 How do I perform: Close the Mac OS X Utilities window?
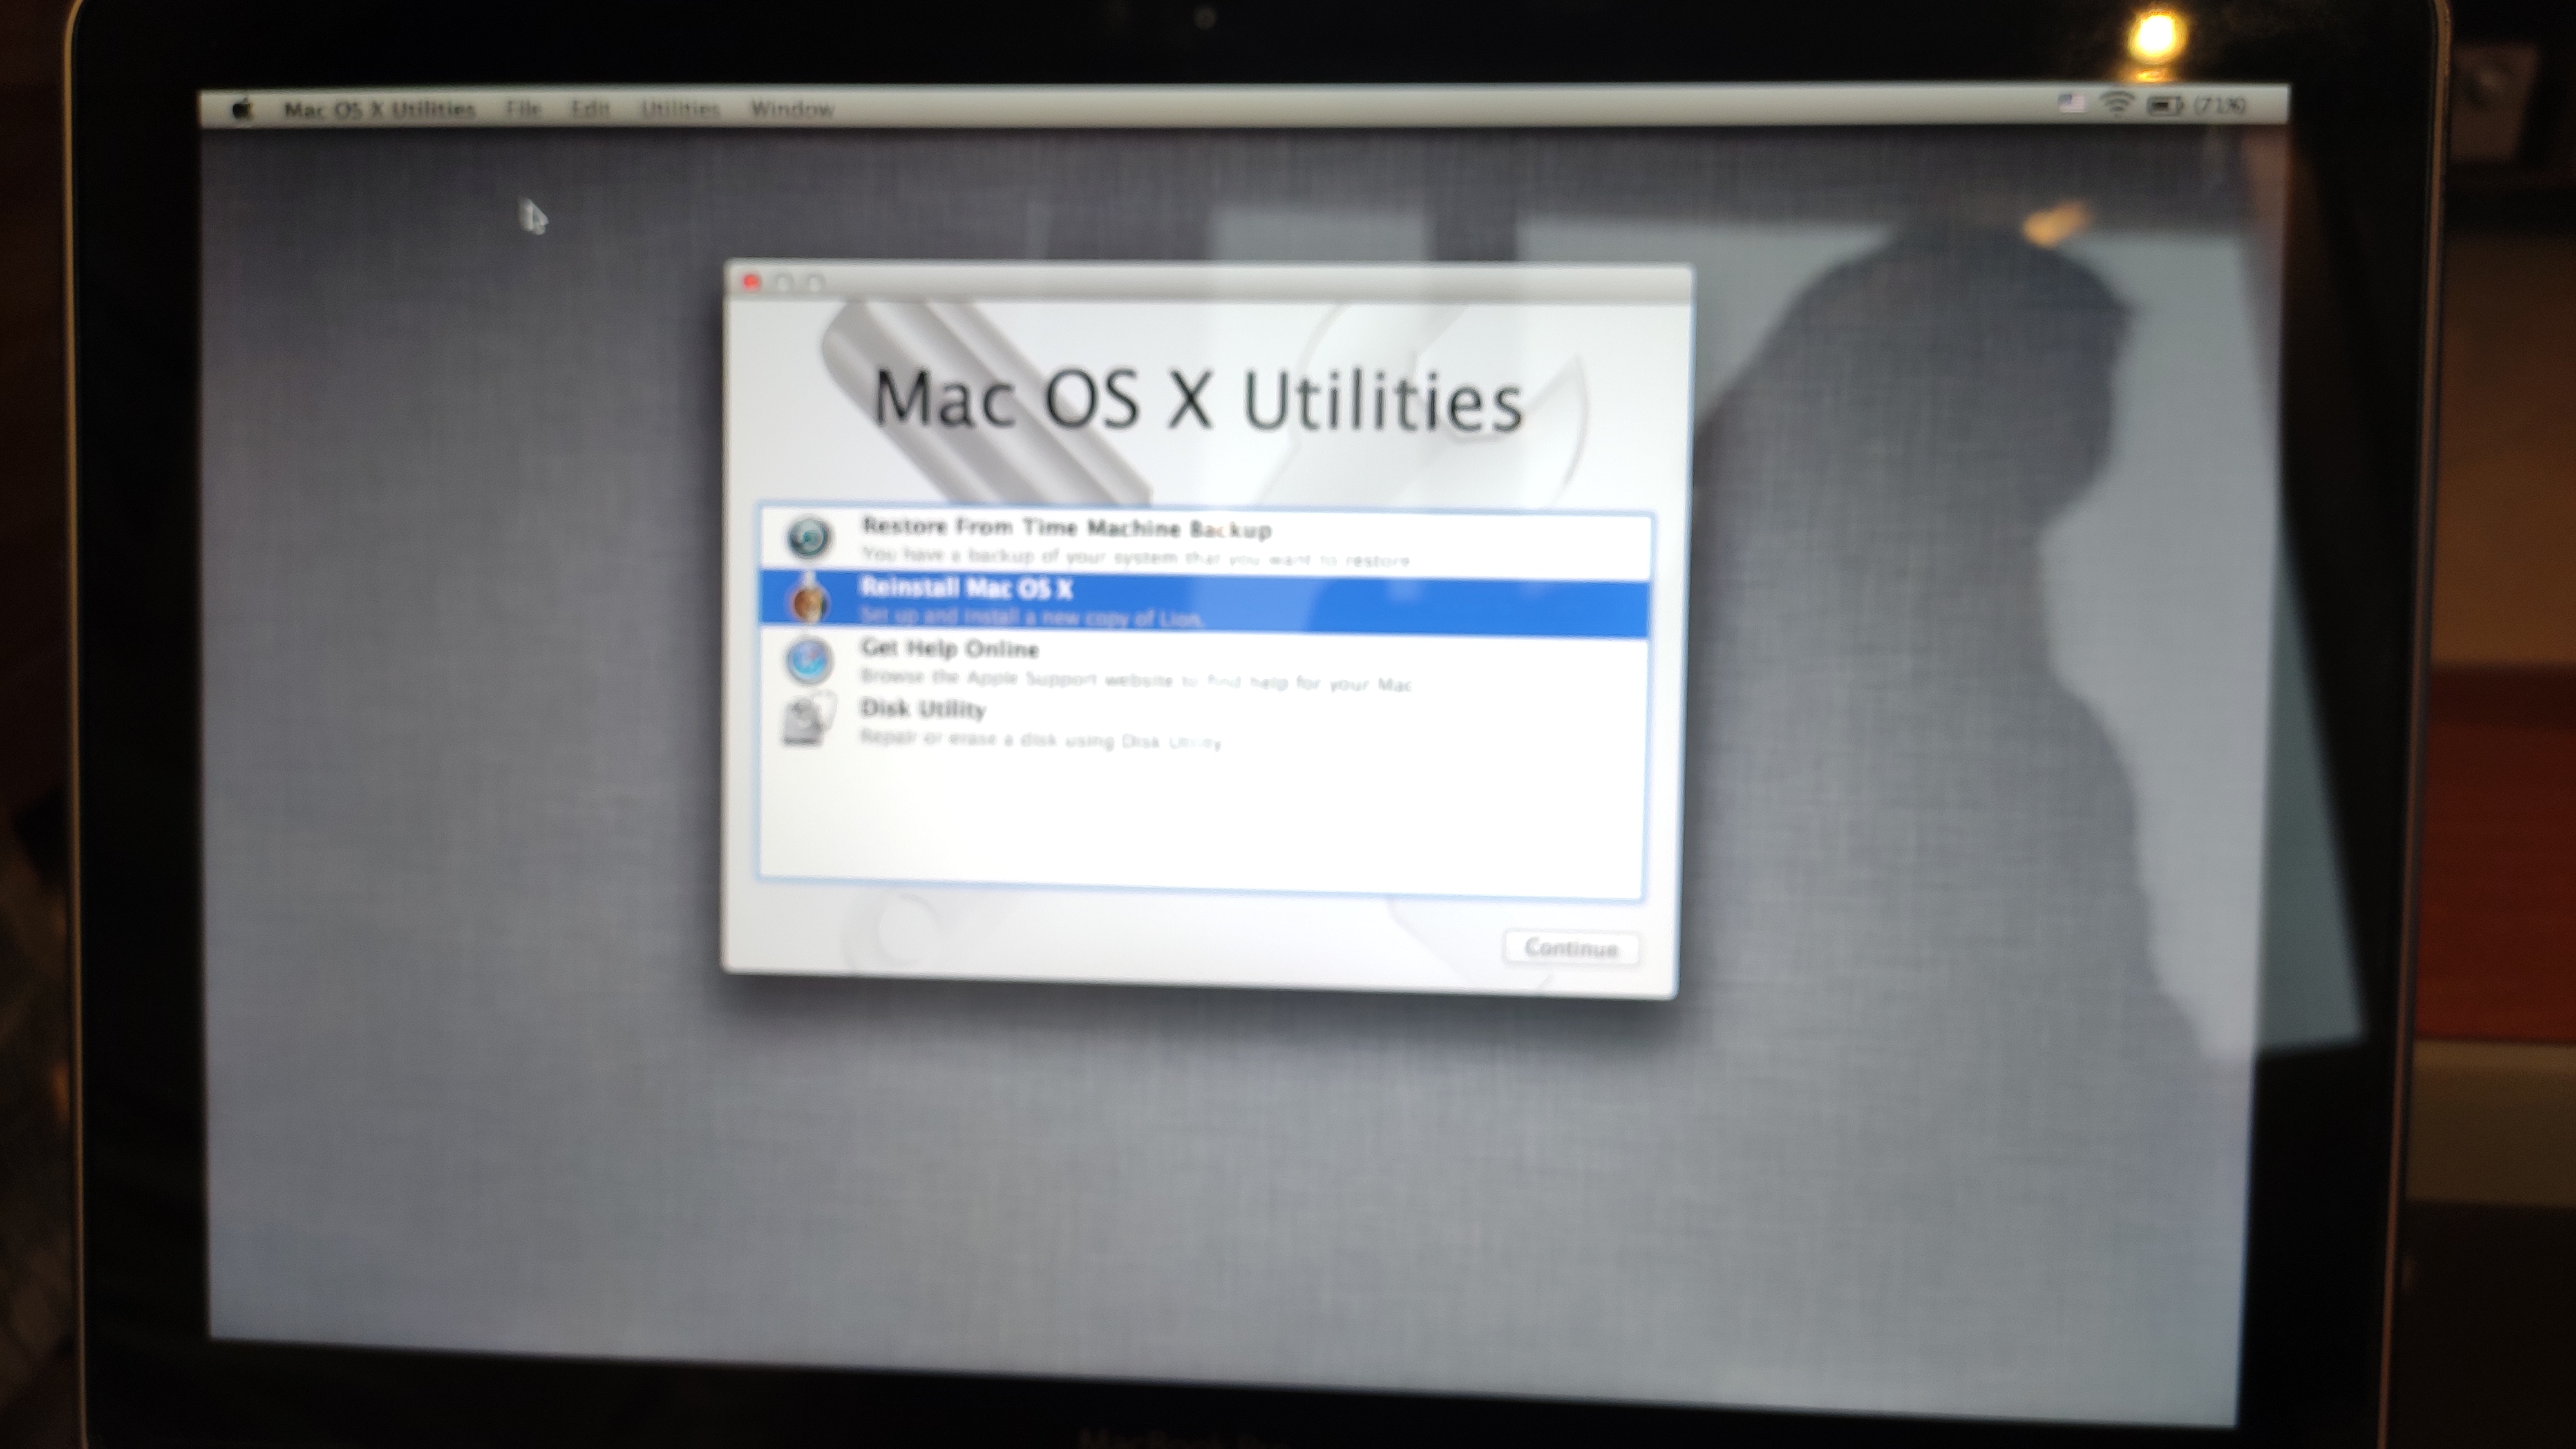click(x=751, y=283)
